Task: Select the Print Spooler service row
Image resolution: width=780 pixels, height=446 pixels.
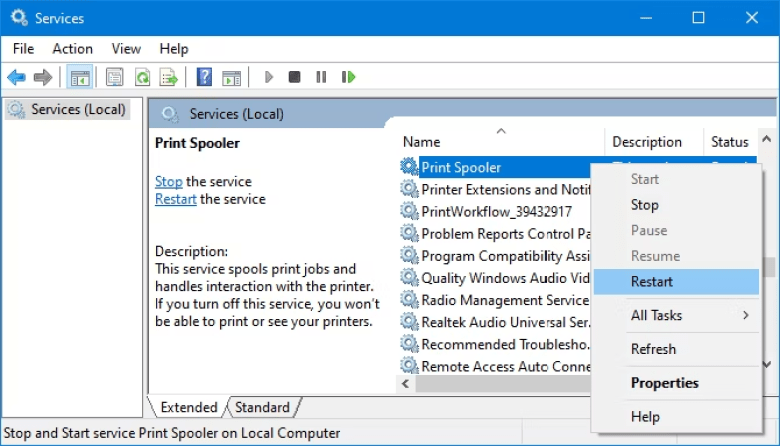Action: pyautogui.click(x=495, y=167)
